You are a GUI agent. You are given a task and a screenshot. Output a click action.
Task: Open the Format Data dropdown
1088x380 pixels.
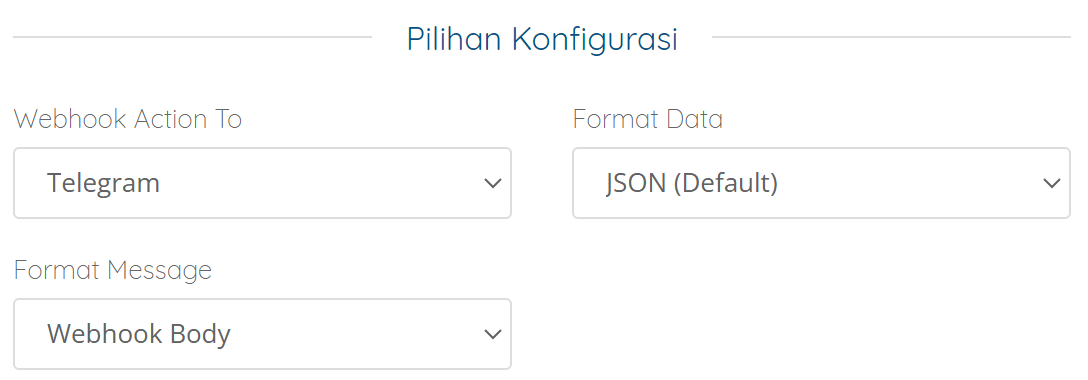822,183
